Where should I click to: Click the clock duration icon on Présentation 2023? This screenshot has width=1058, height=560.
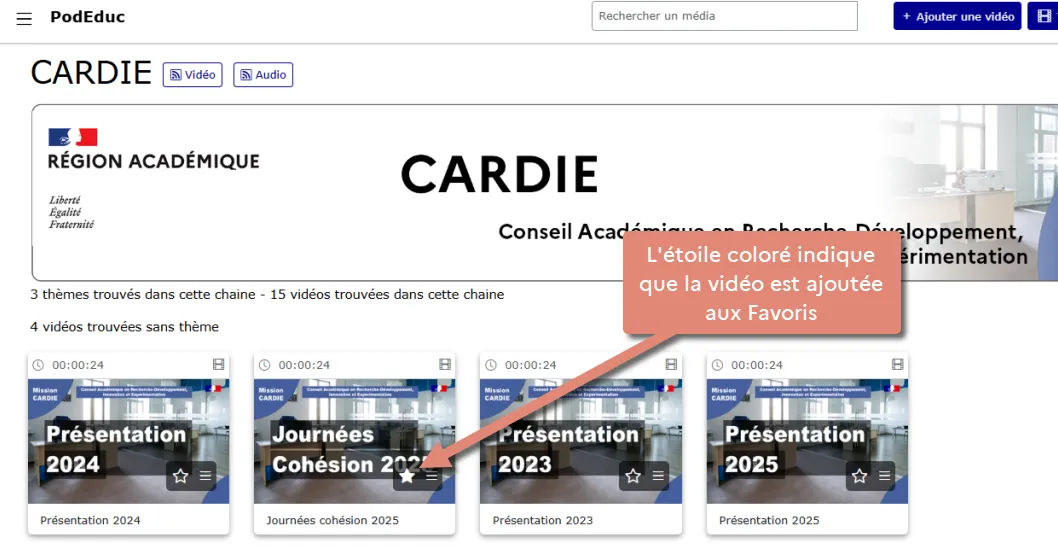point(491,365)
